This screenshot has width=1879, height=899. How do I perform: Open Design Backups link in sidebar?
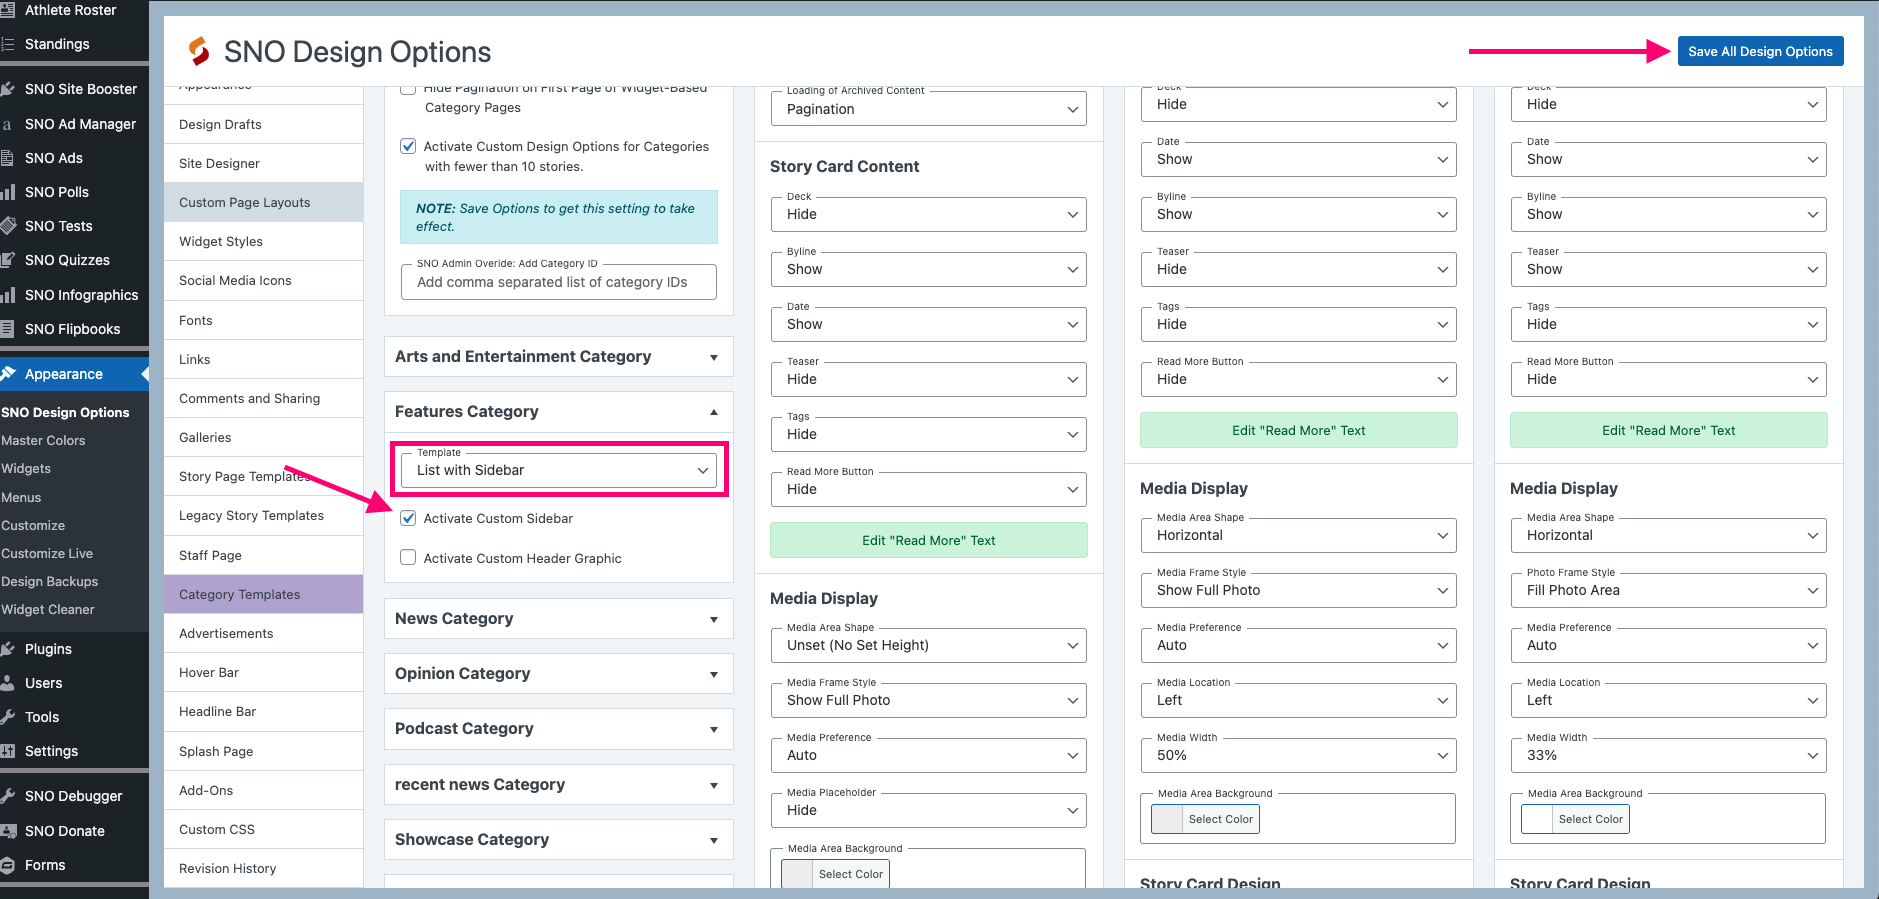point(50,581)
